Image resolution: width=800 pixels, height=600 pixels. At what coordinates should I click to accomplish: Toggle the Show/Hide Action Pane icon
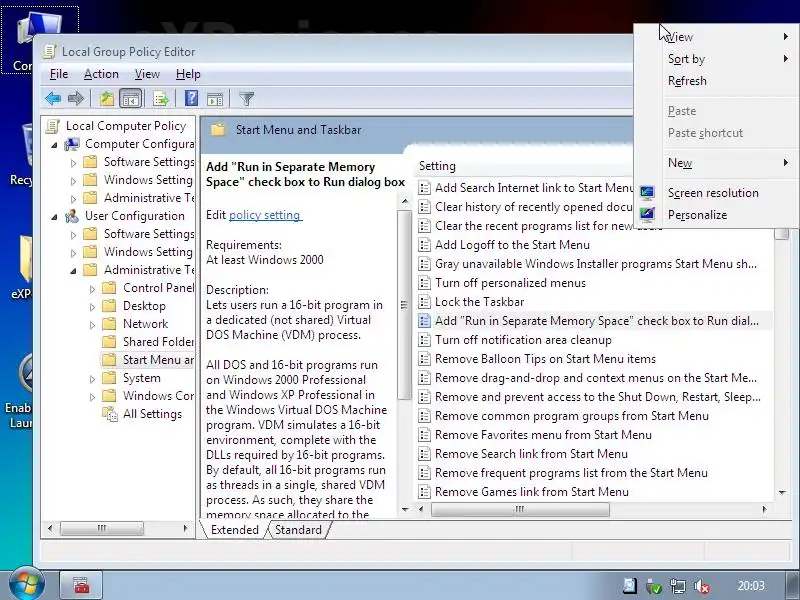click(215, 98)
